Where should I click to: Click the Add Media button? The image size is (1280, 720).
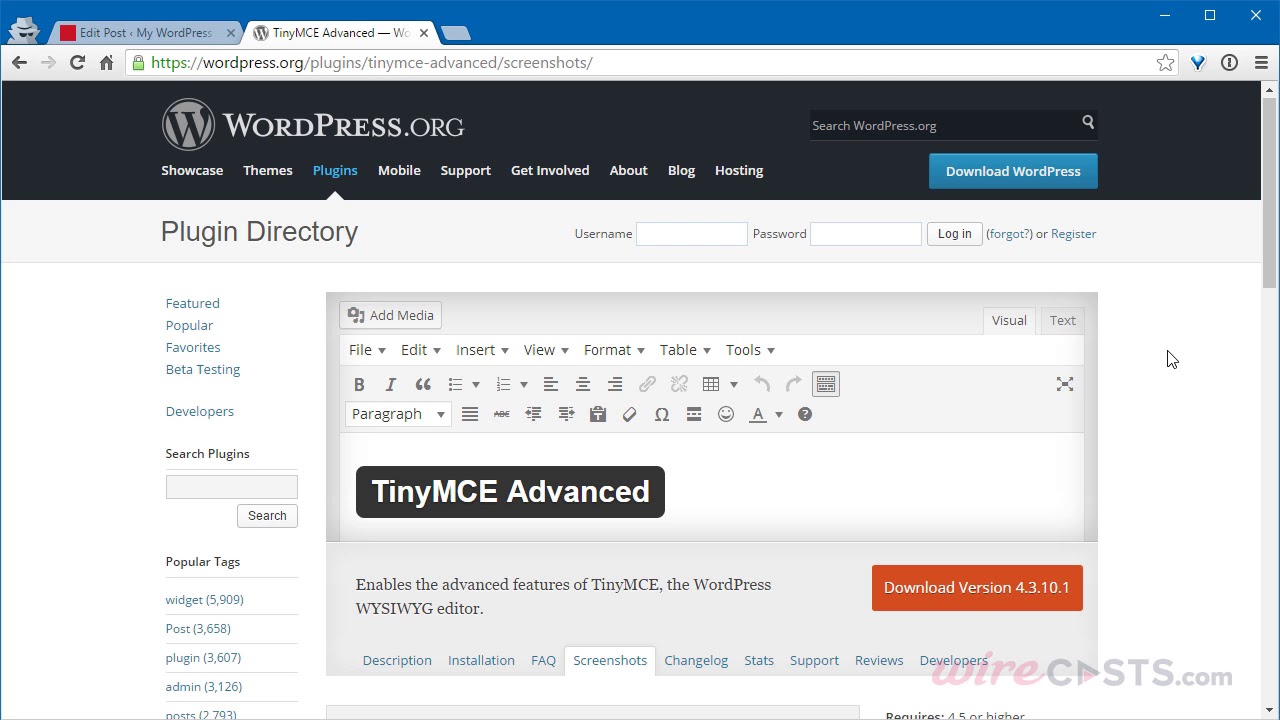tap(391, 315)
